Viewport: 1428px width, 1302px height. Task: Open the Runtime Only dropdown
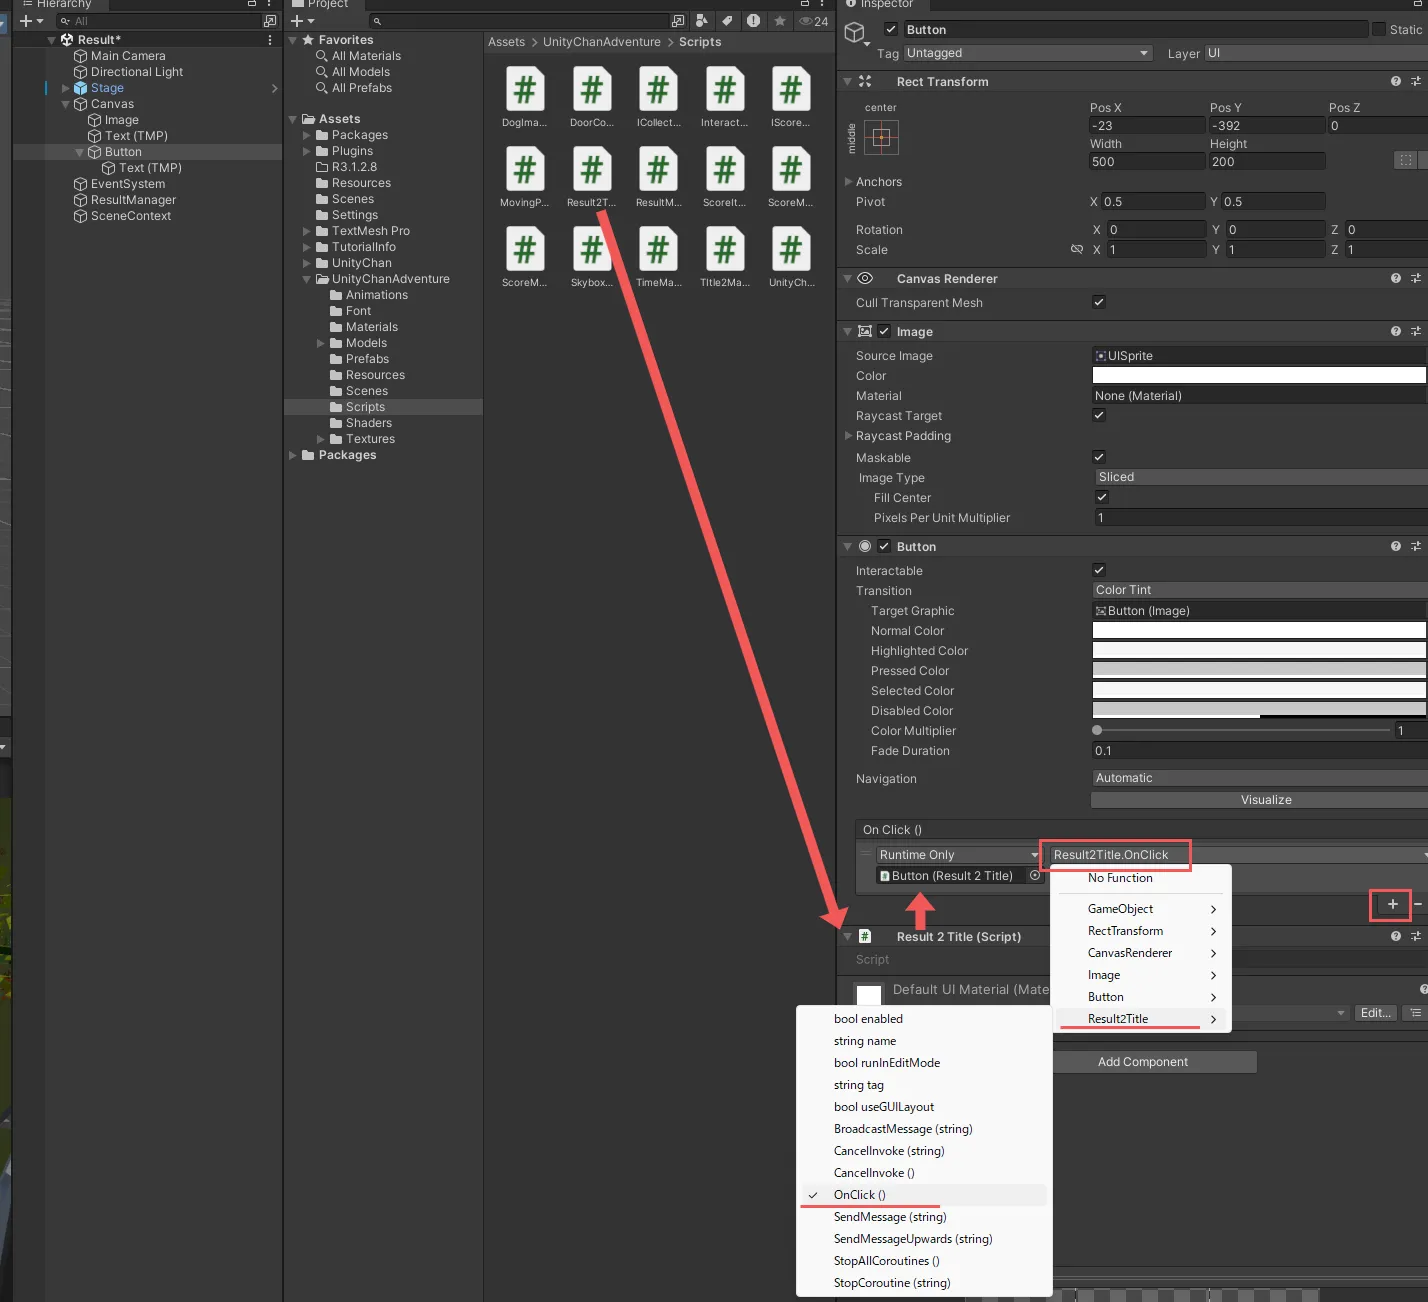957,855
